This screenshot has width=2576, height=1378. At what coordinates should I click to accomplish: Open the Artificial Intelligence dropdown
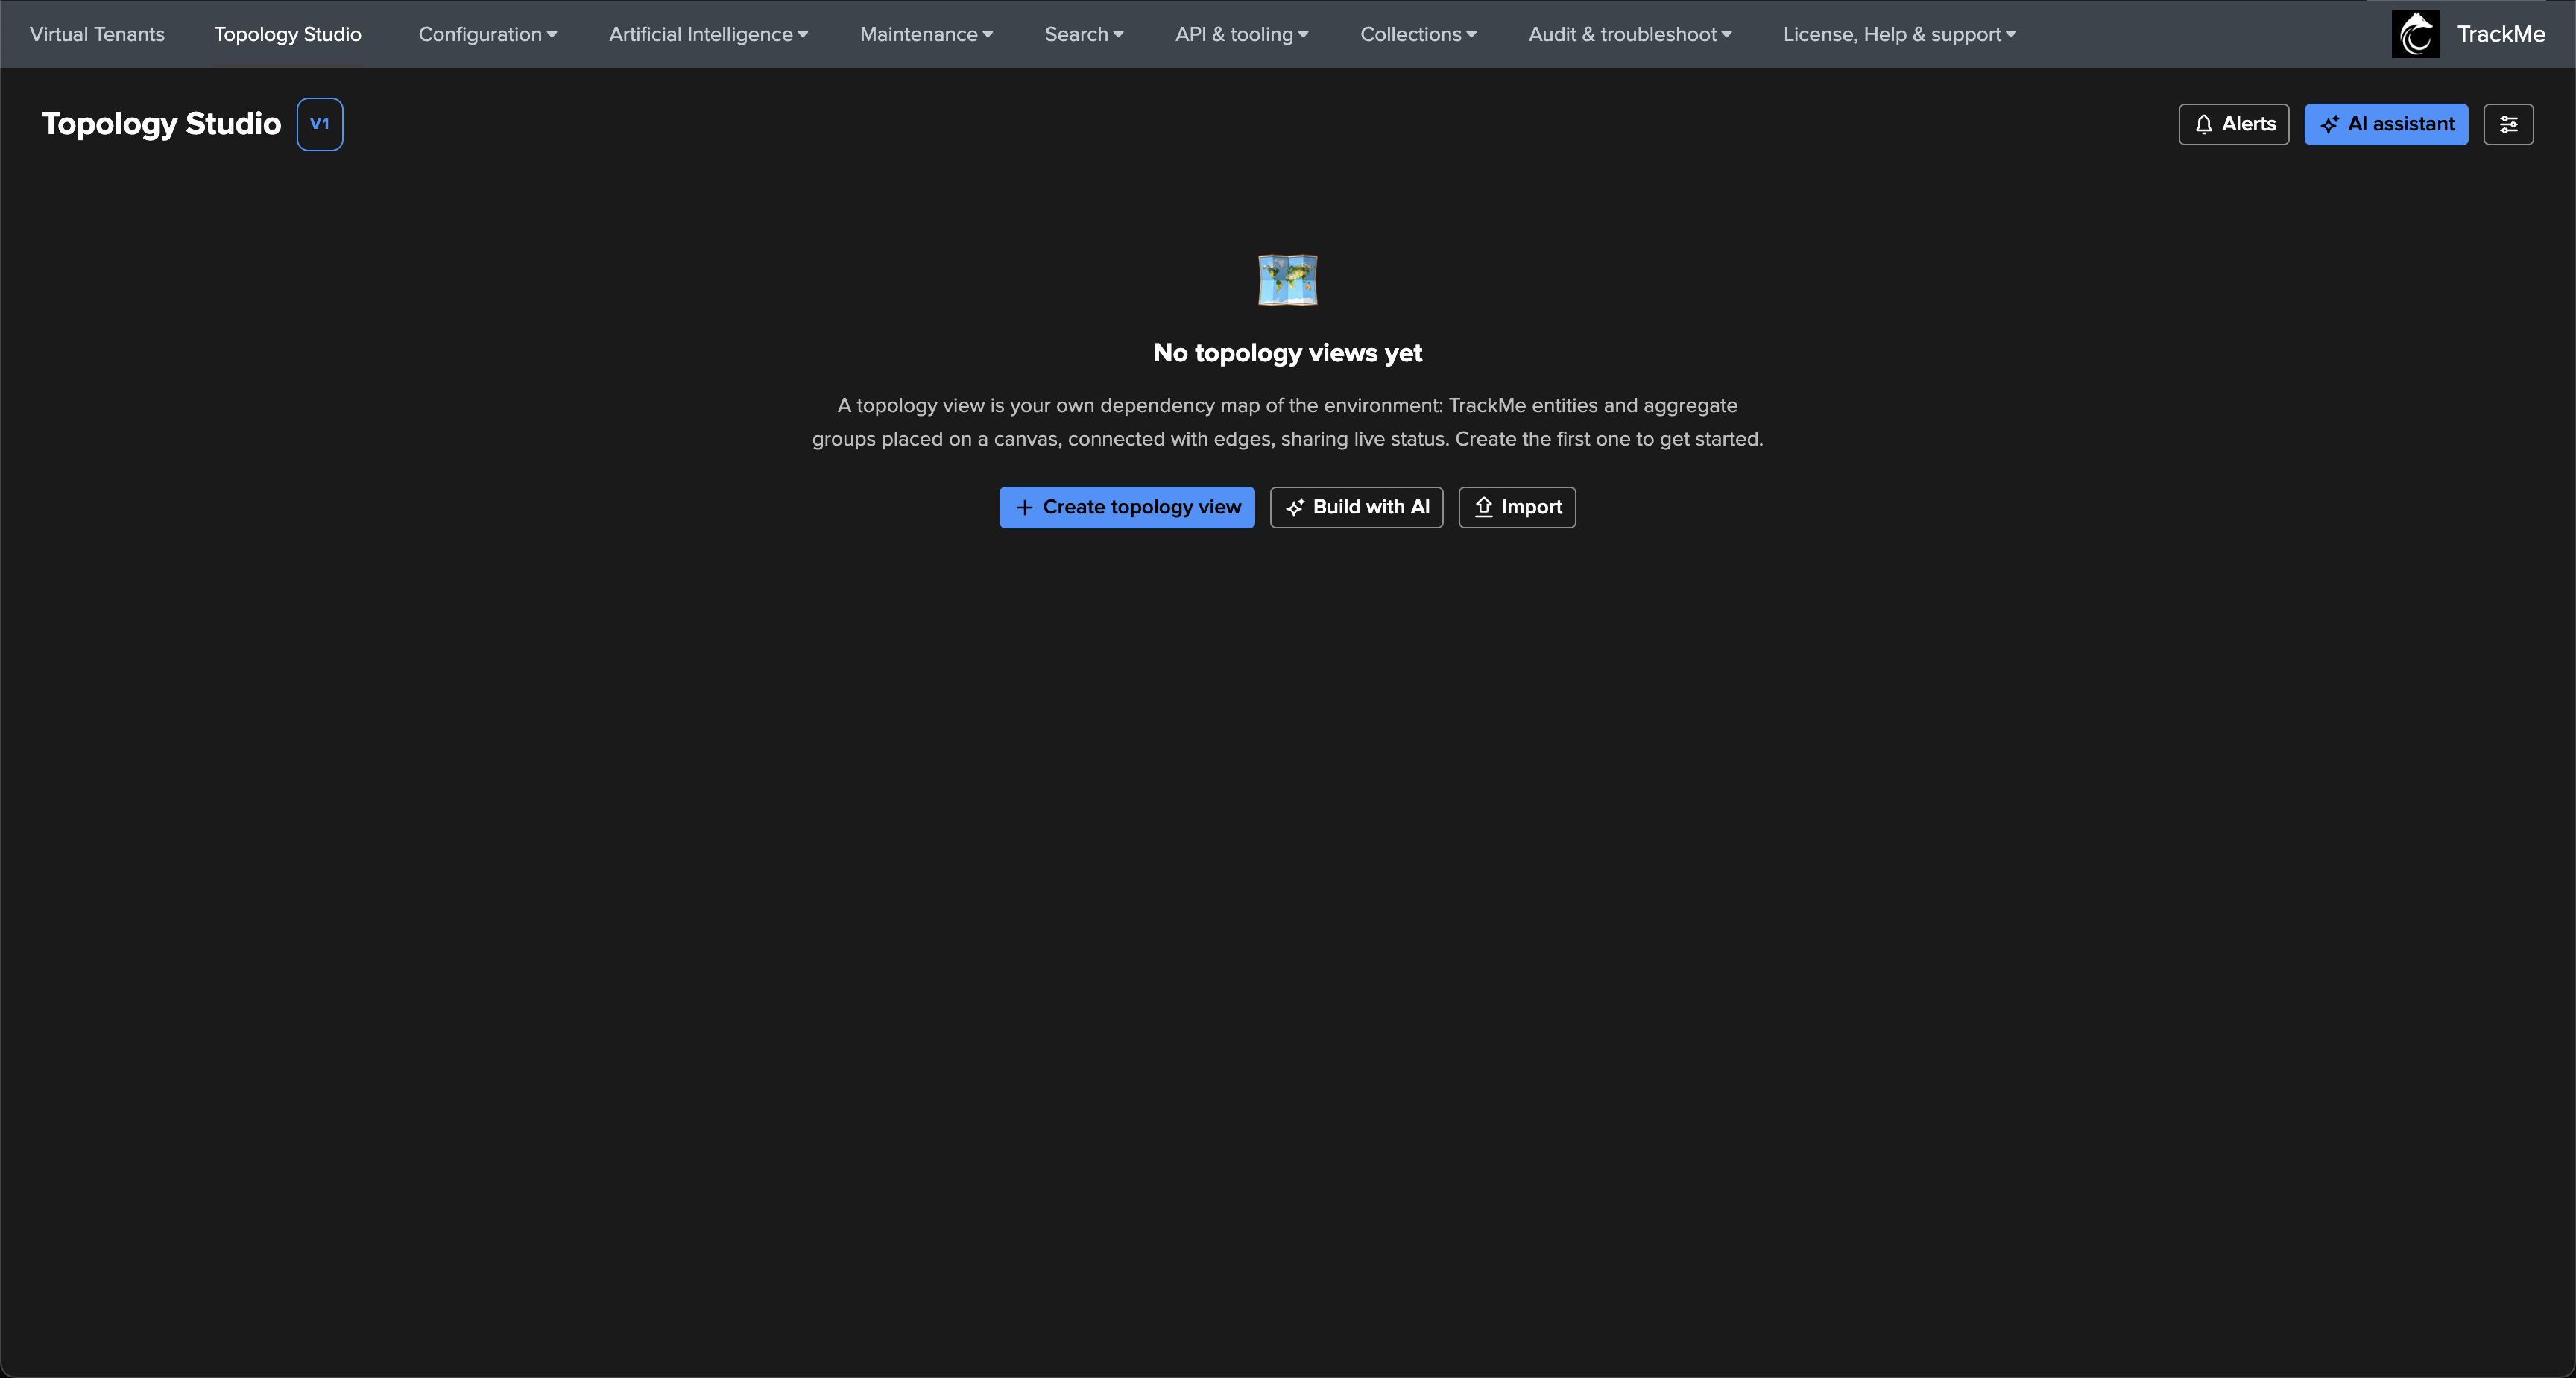pyautogui.click(x=708, y=34)
